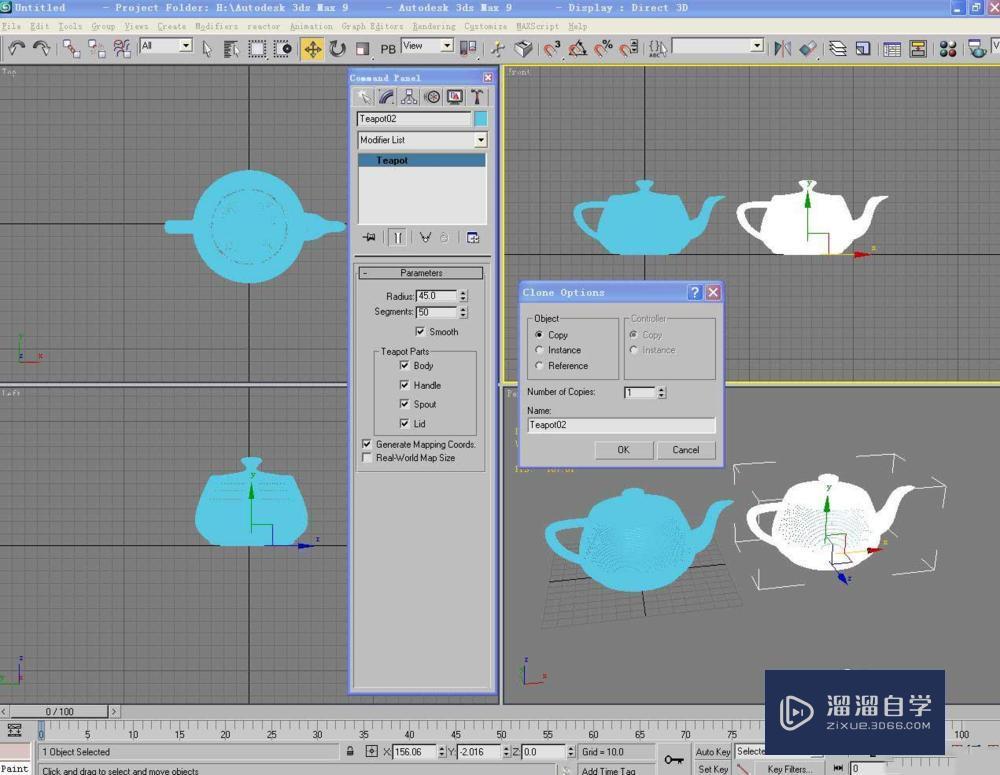This screenshot has height=775, width=1000.
Task: Select the Select Object arrow tool
Action: pos(208,47)
